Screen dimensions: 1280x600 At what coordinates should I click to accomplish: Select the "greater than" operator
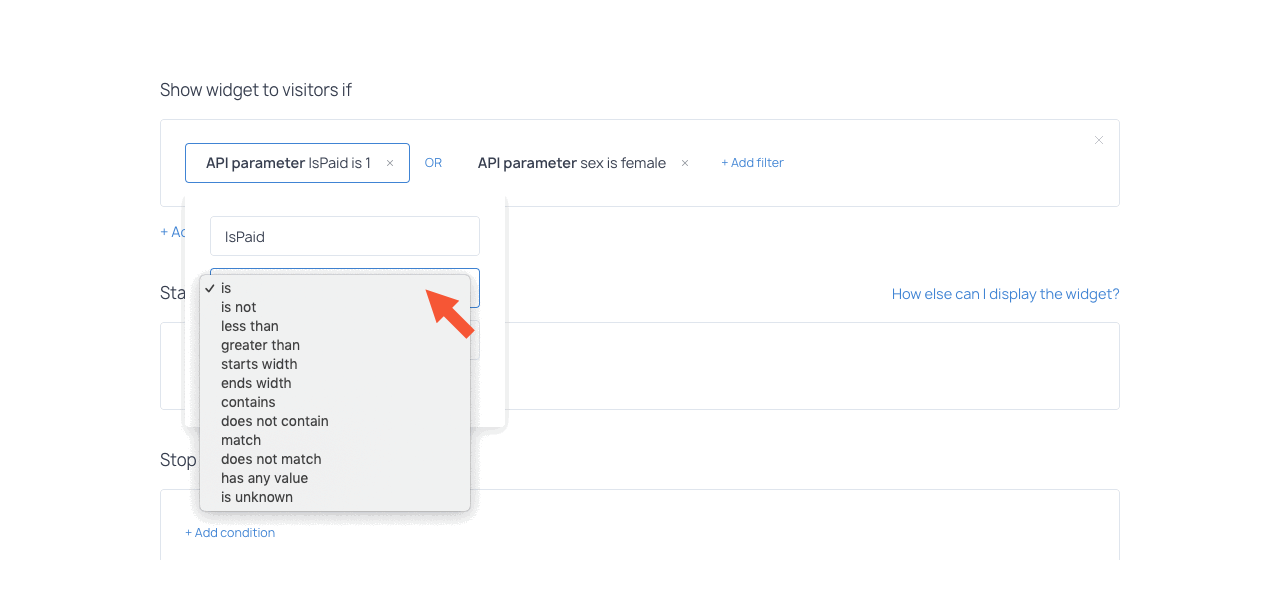pos(260,345)
